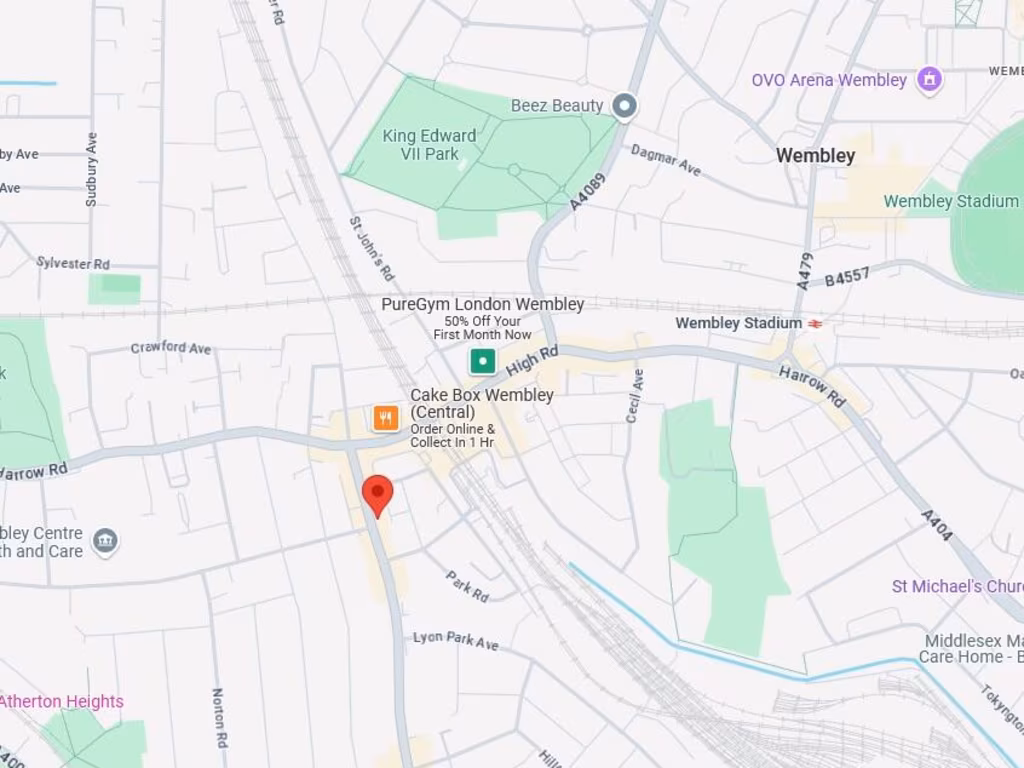
Task: Click the Atherton Heights label
Action: (61, 701)
